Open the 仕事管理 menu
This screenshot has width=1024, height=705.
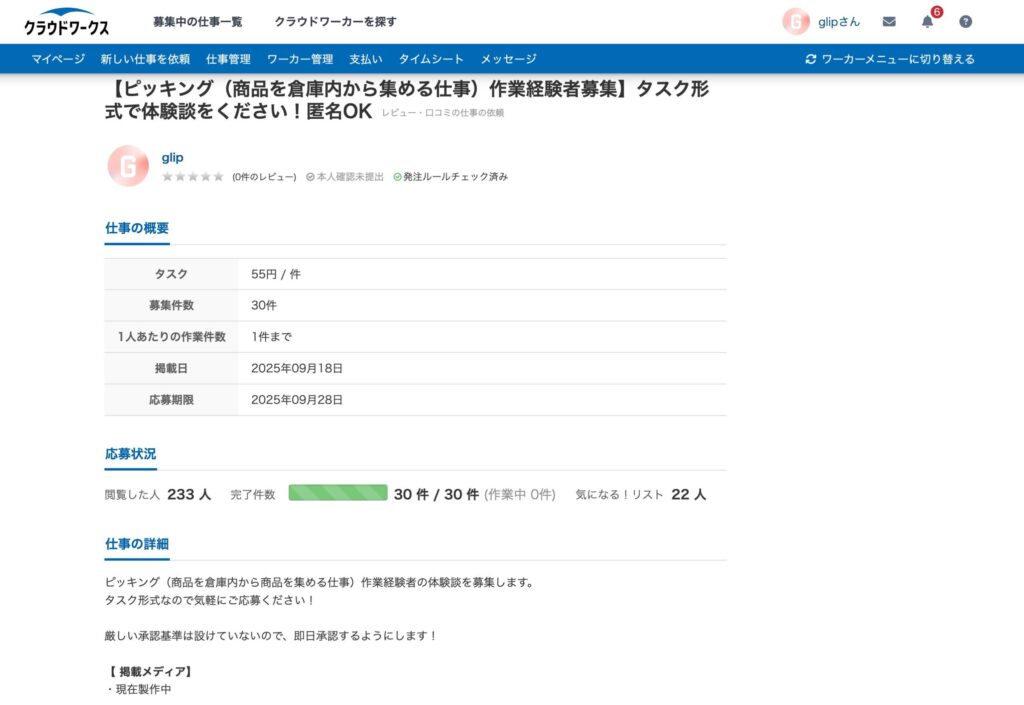point(228,59)
